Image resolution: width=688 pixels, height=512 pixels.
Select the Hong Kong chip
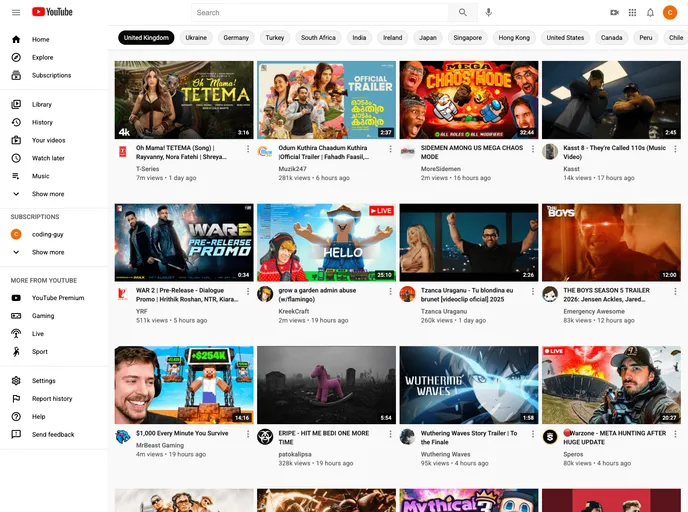(x=514, y=38)
